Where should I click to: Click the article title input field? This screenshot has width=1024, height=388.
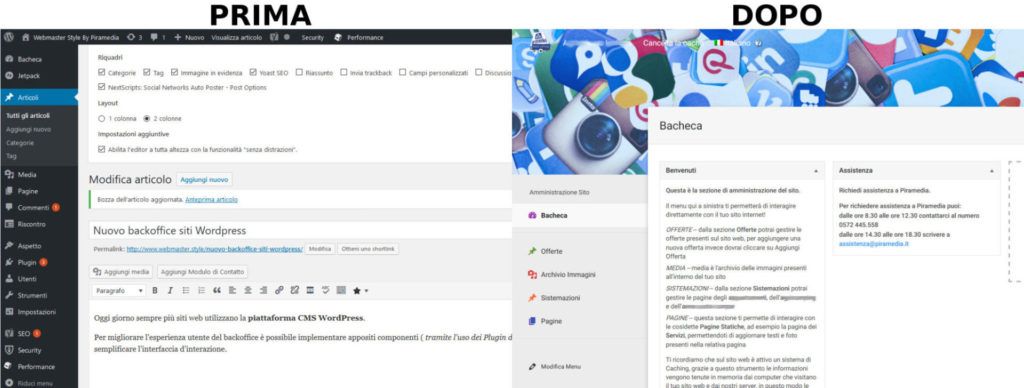click(300, 231)
